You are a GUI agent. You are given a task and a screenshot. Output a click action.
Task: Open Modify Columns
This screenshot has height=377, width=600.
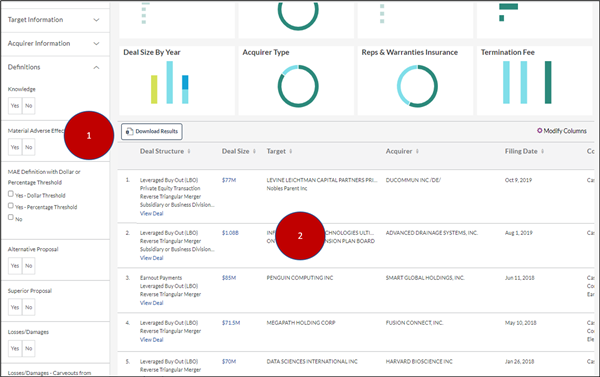click(x=562, y=131)
